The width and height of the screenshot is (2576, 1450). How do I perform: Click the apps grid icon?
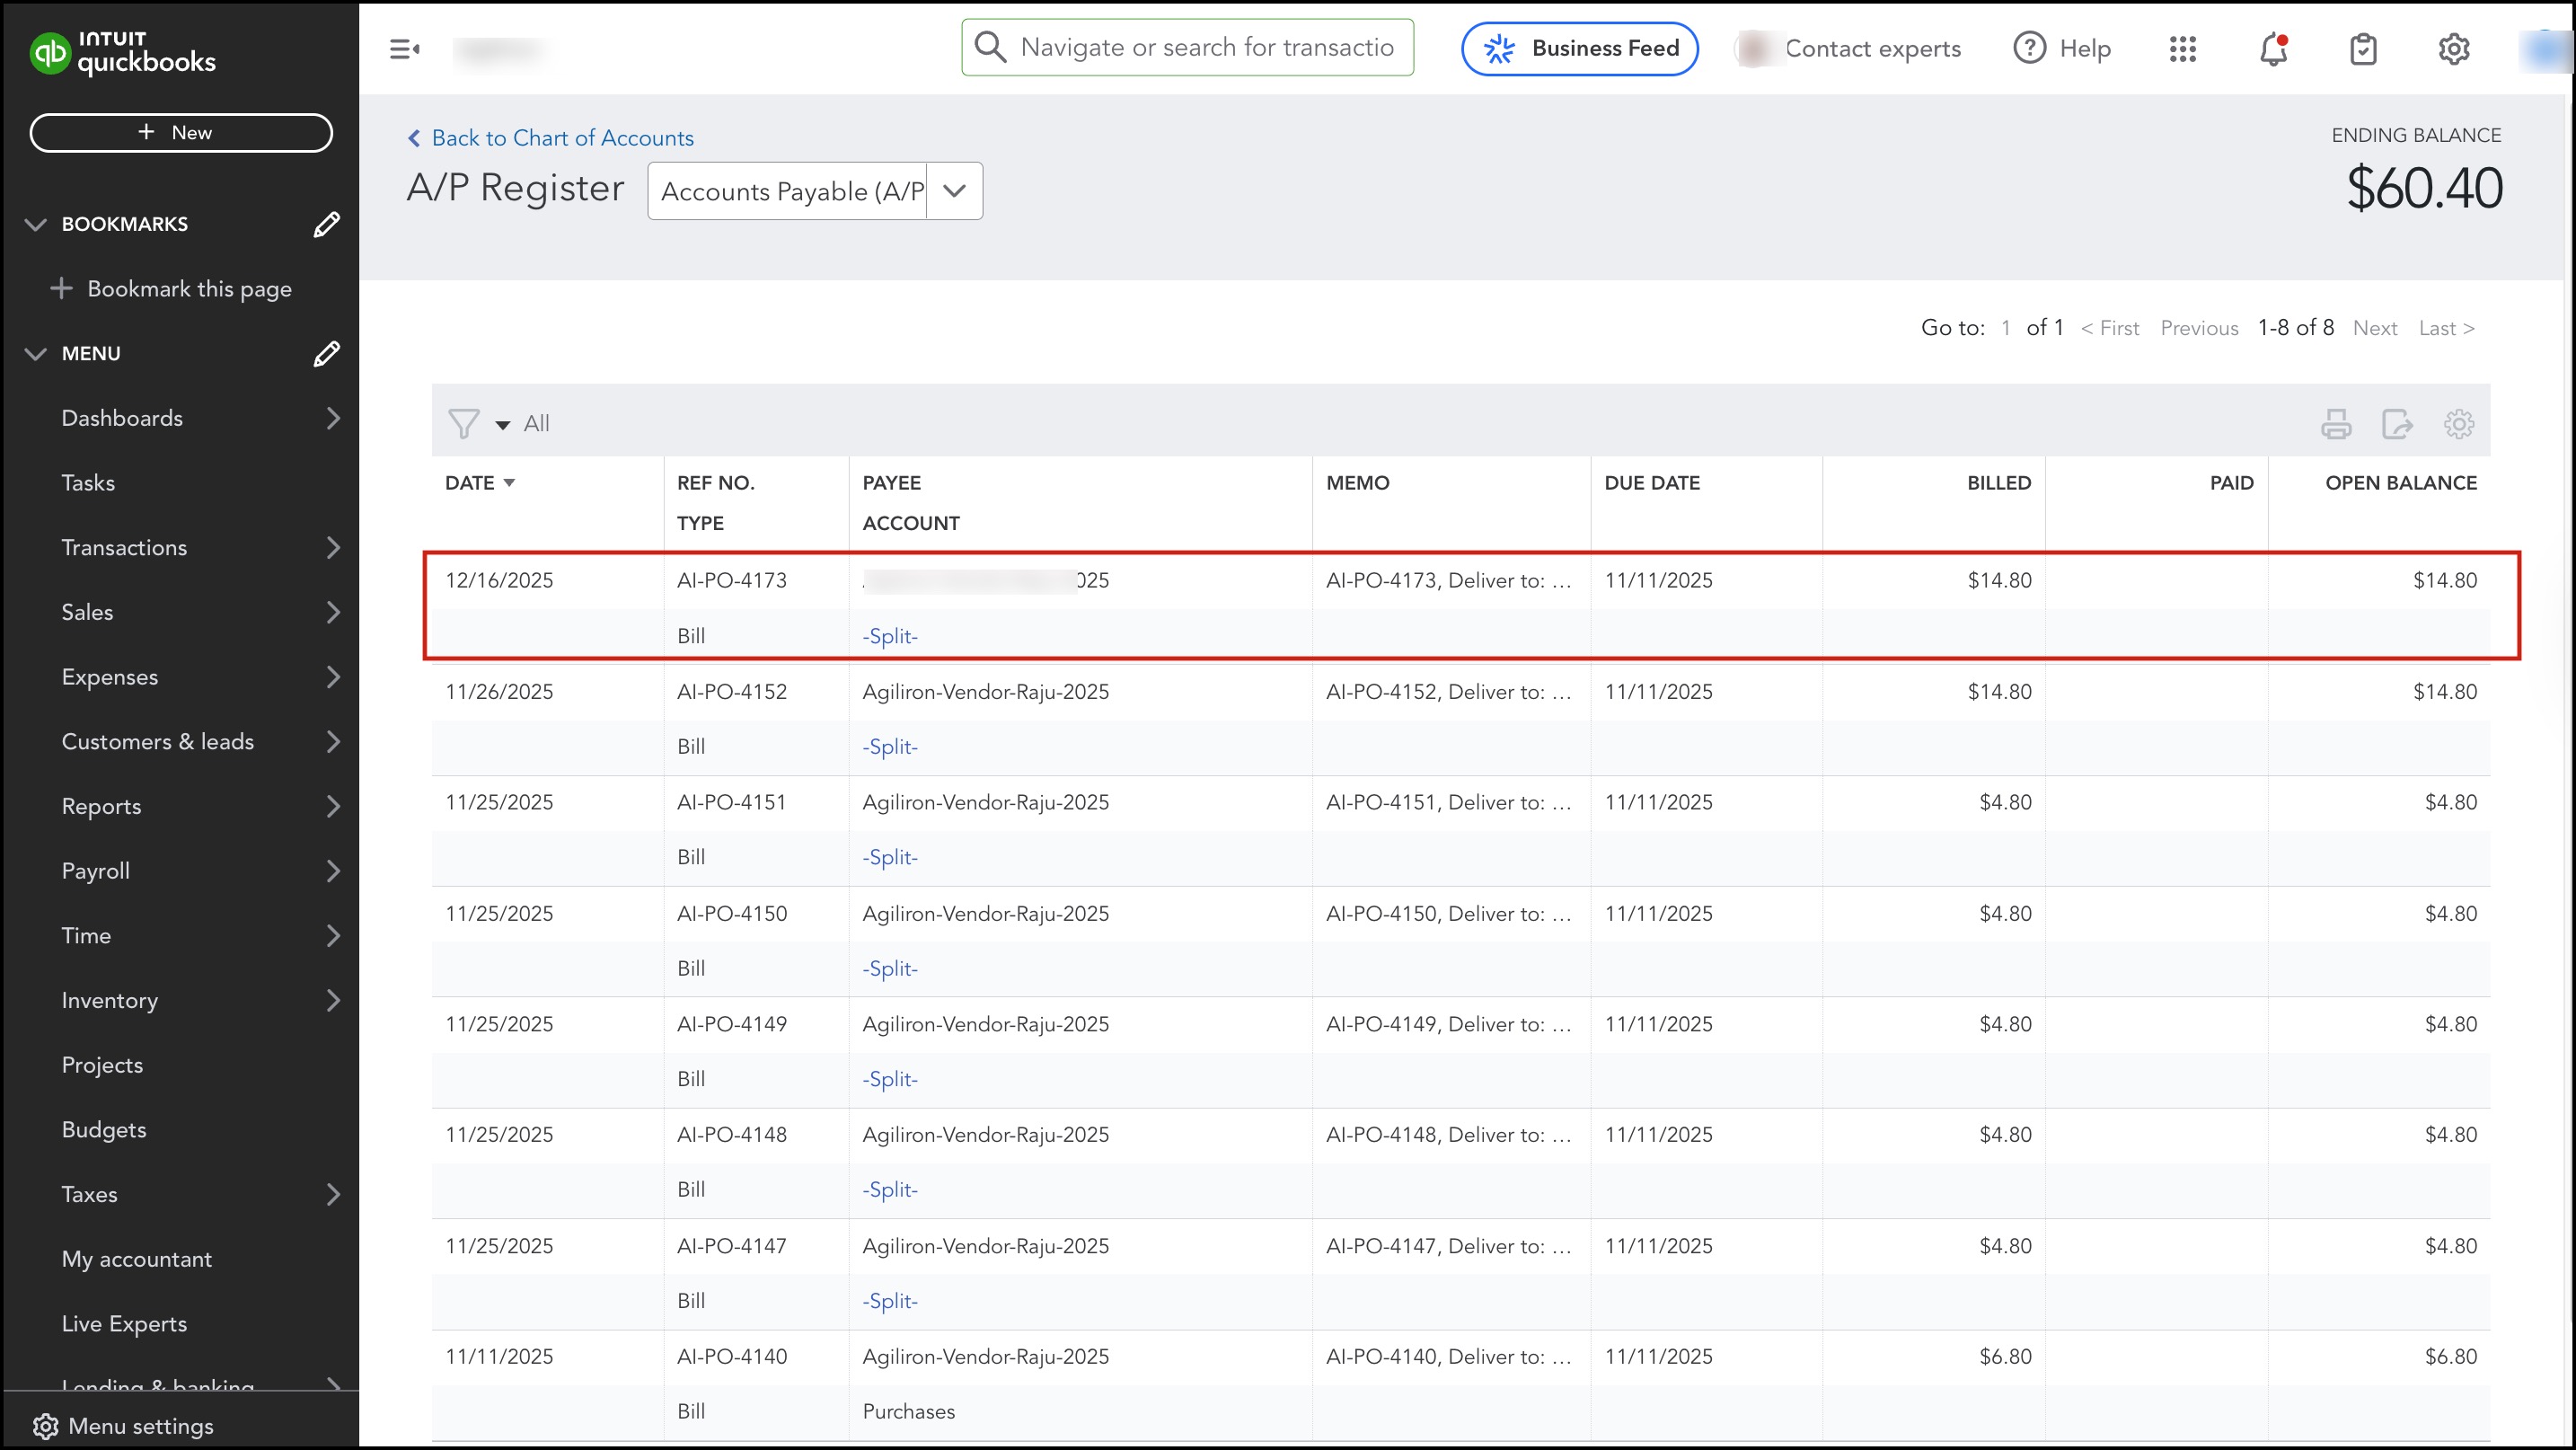[2183, 48]
